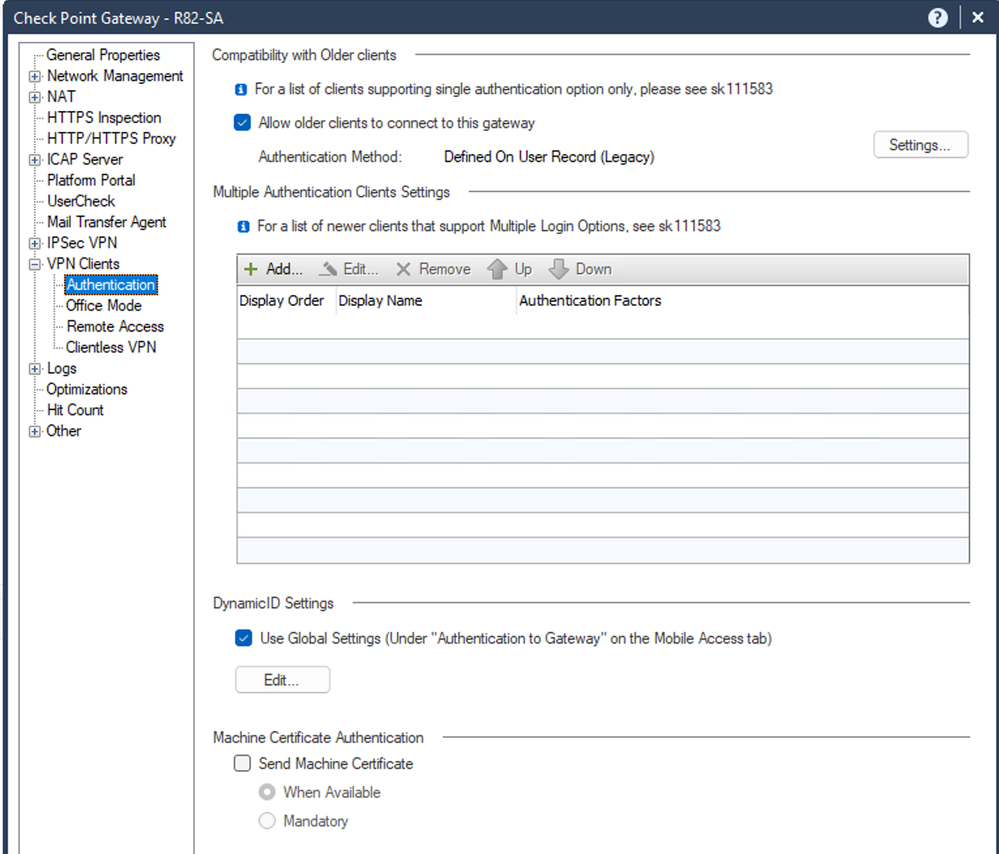Expand the Network Management tree node
The height and width of the screenshot is (854, 999).
click(34, 76)
